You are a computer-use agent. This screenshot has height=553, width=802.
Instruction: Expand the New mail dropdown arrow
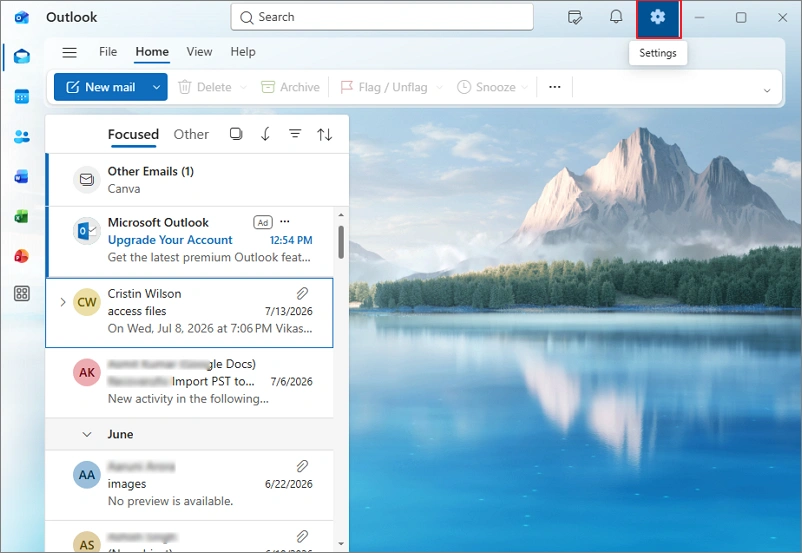point(157,87)
